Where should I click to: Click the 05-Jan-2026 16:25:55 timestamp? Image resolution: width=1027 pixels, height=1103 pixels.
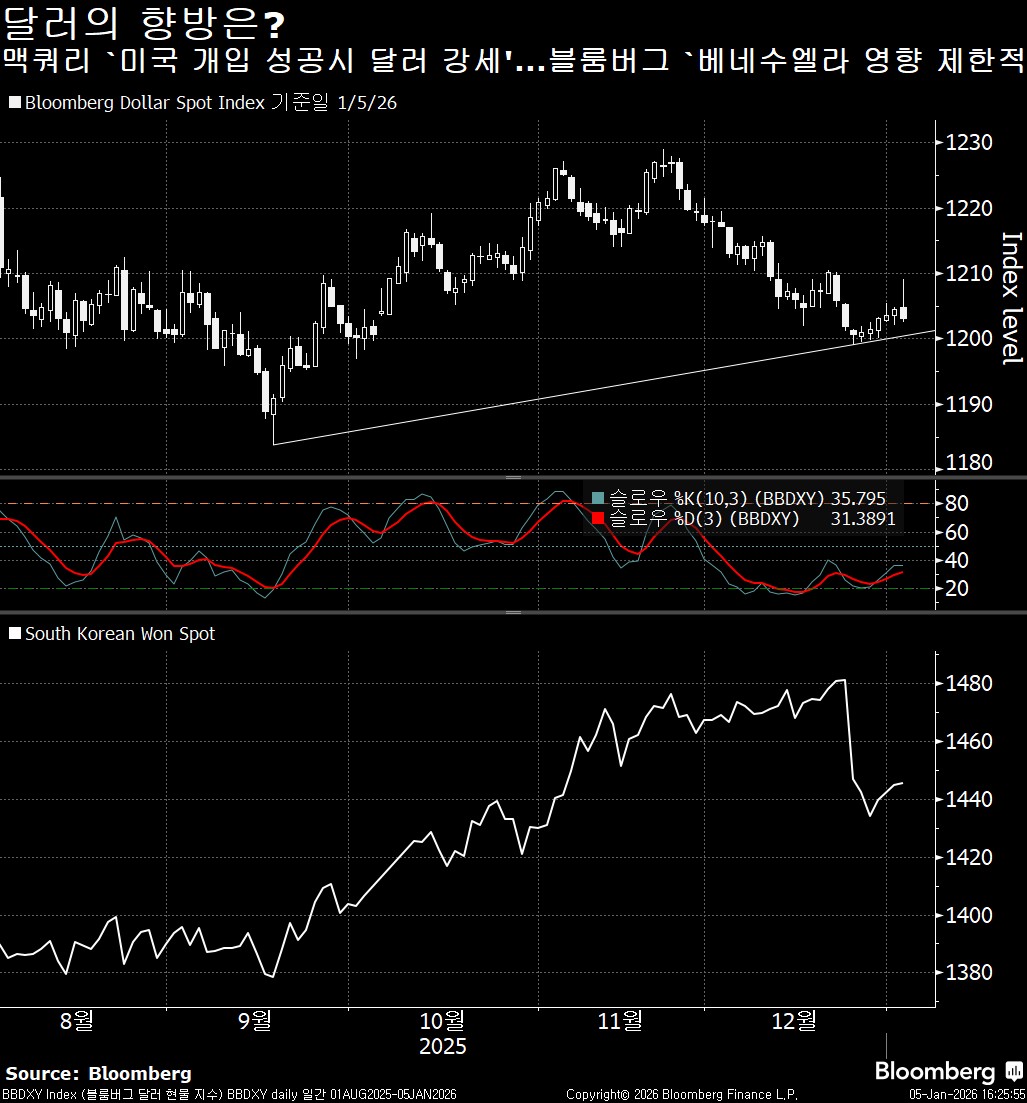963,1093
